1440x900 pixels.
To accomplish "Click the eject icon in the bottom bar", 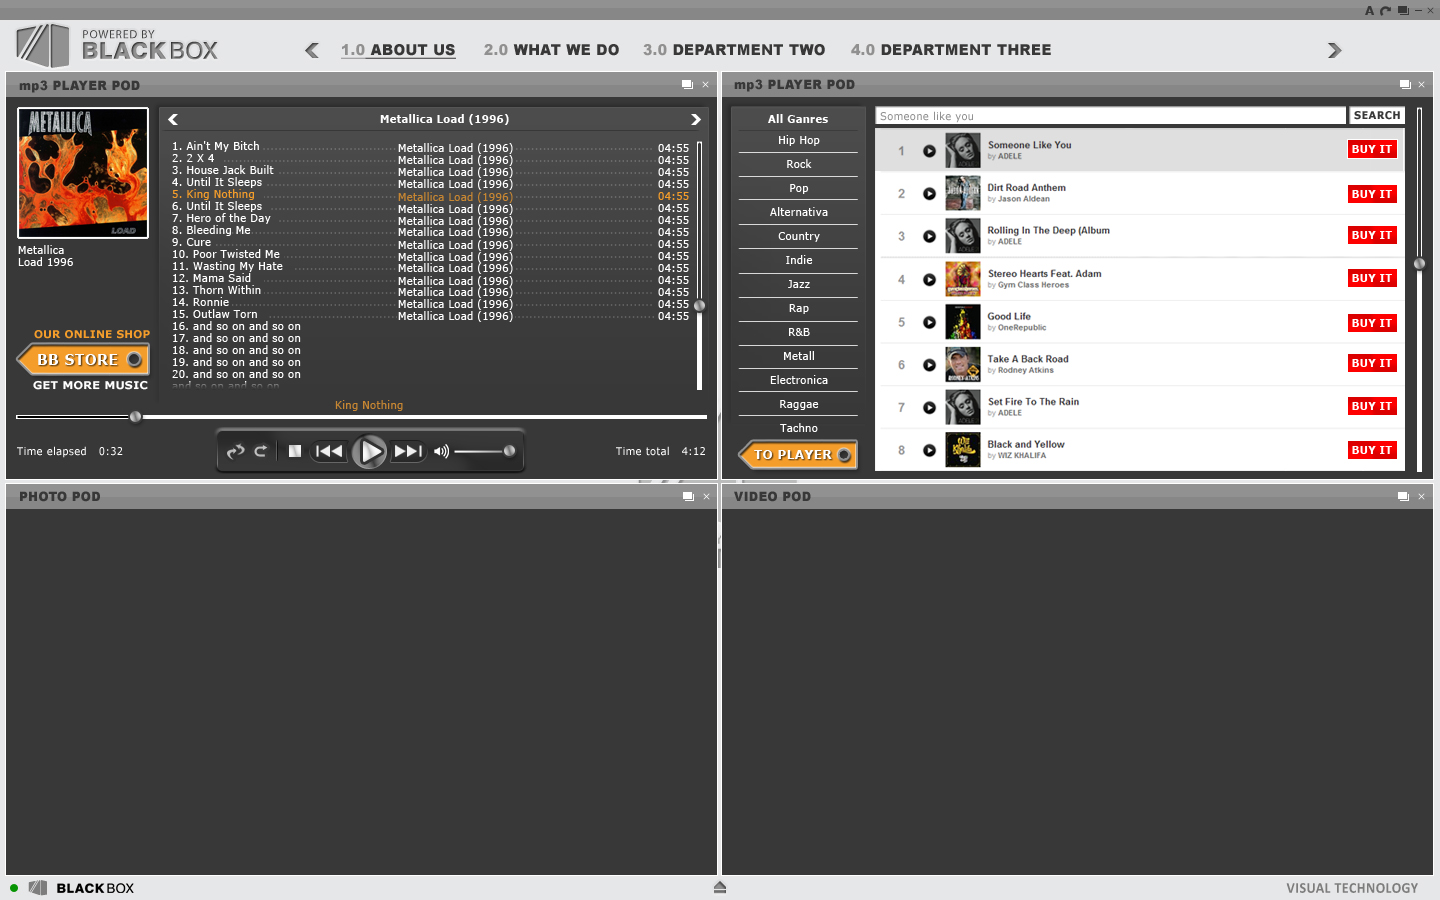I will tap(720, 887).
